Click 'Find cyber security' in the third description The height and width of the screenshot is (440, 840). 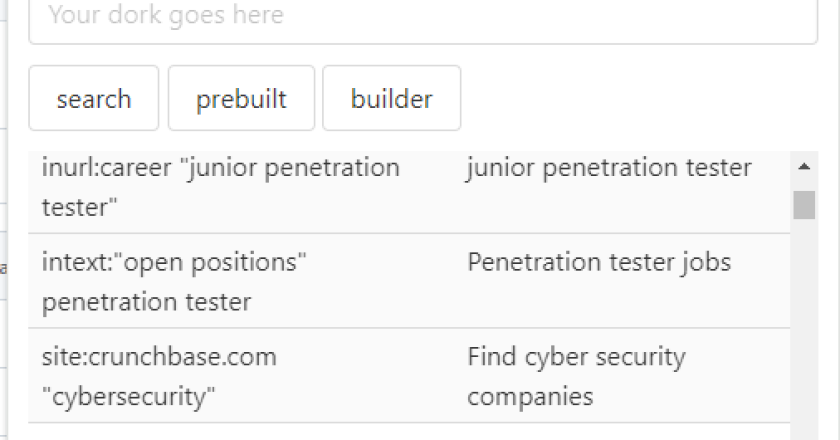coord(575,357)
